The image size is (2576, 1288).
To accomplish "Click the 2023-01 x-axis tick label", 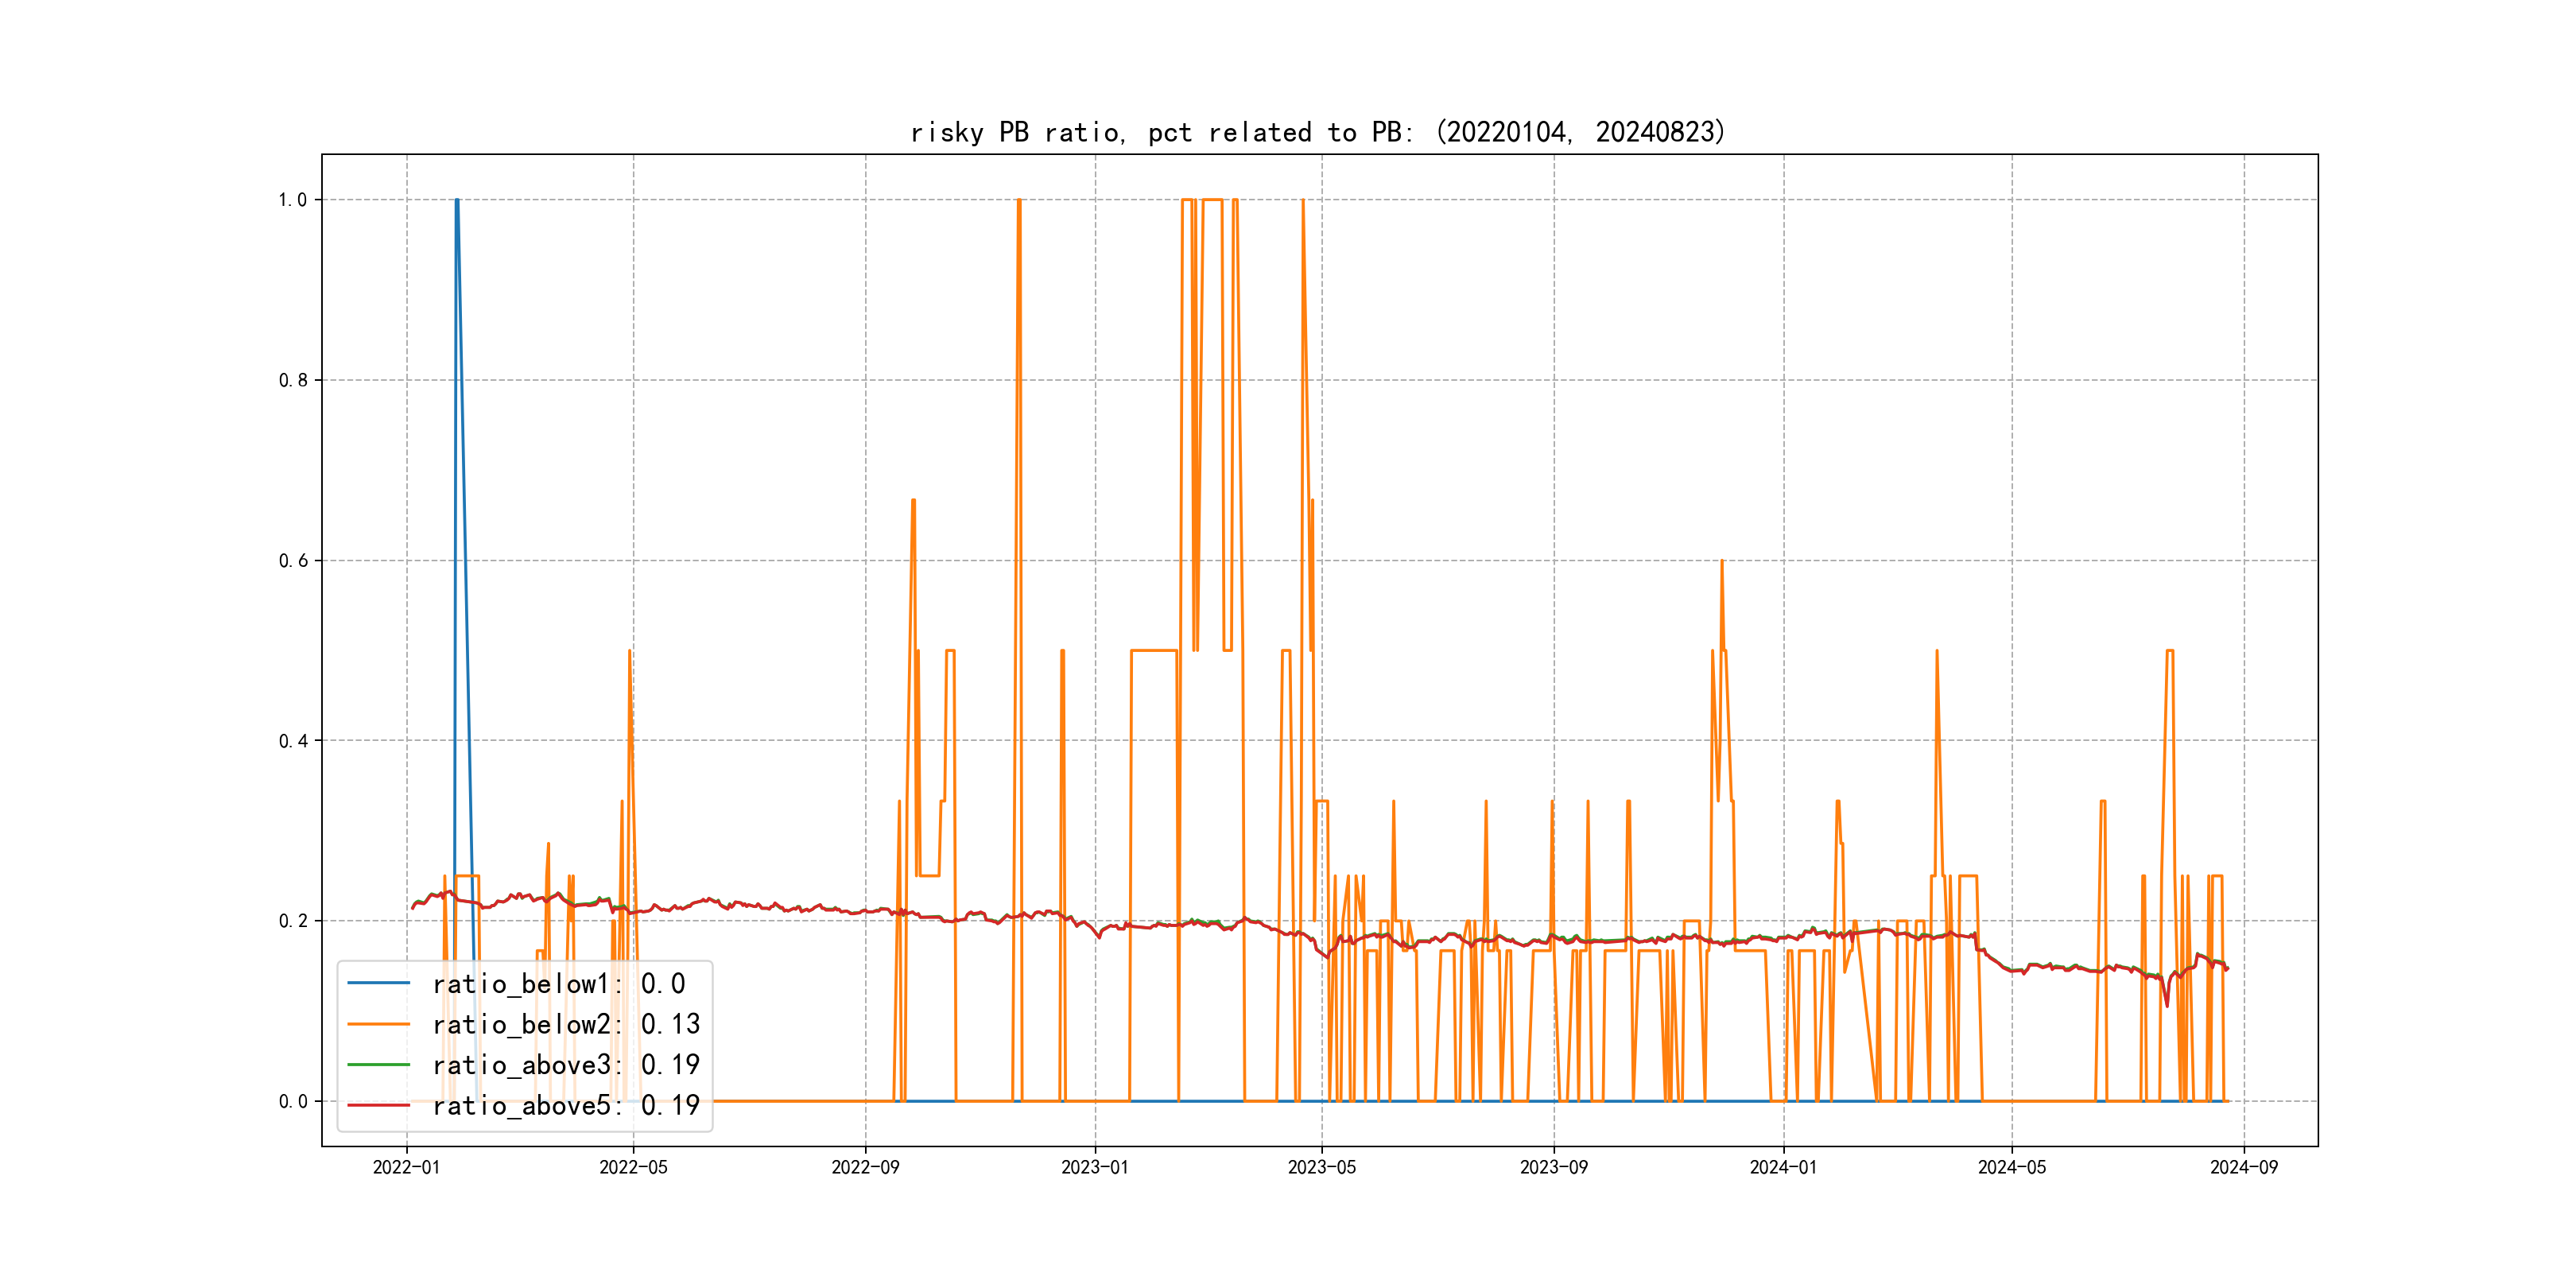I will [1095, 1167].
